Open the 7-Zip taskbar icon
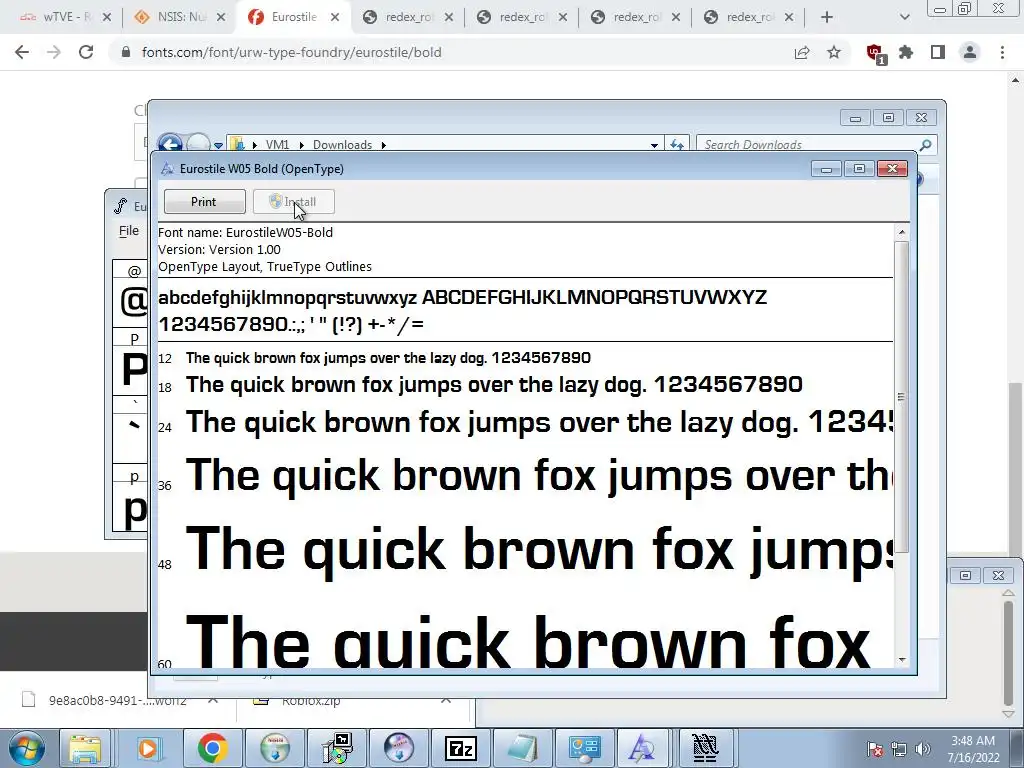Screen dimensions: 1024x768 [460, 748]
